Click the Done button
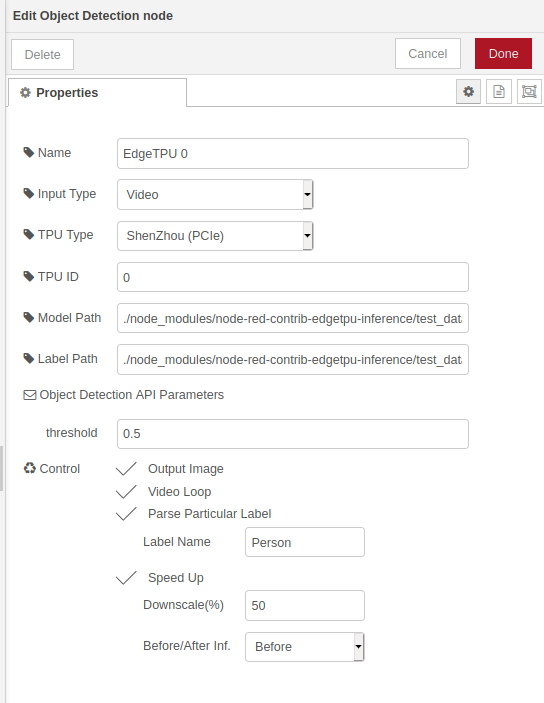This screenshot has height=703, width=544. pos(503,53)
